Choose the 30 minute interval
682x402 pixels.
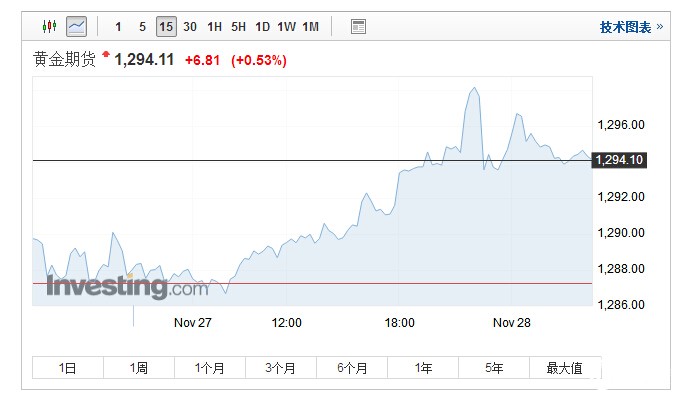coord(190,27)
